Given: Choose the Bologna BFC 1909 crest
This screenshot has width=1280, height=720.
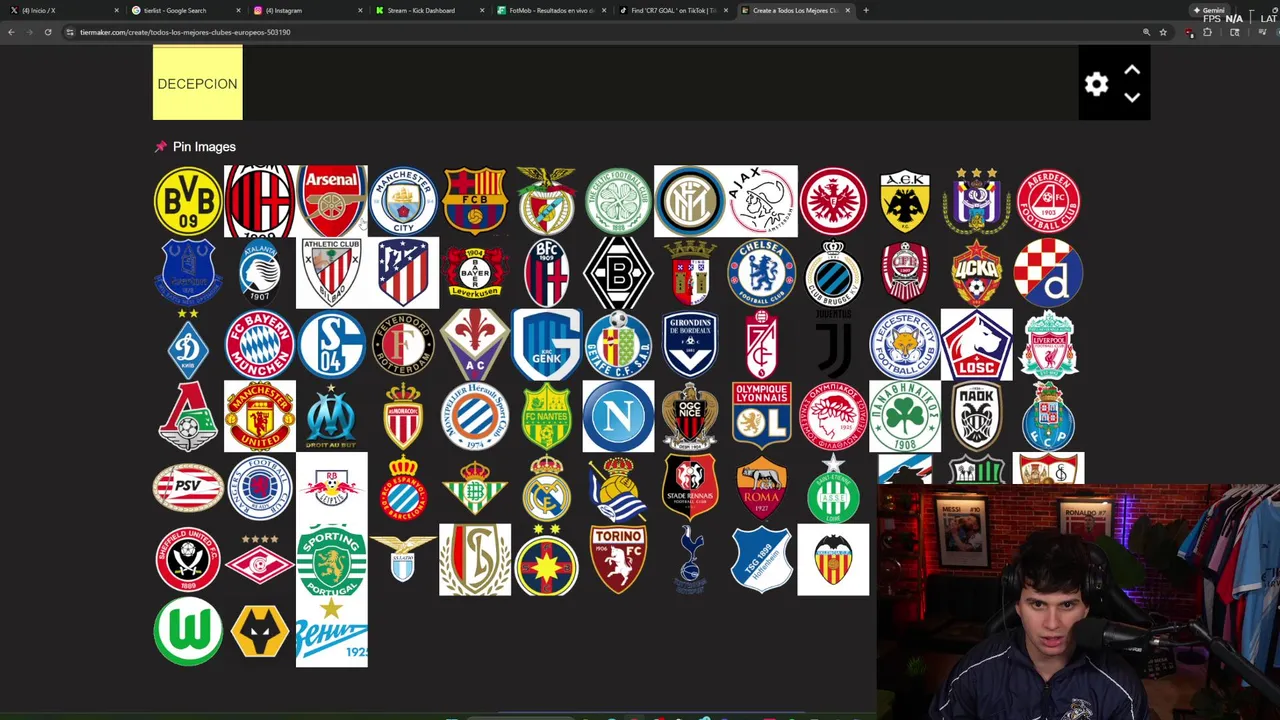Looking at the screenshot, I should point(547,273).
